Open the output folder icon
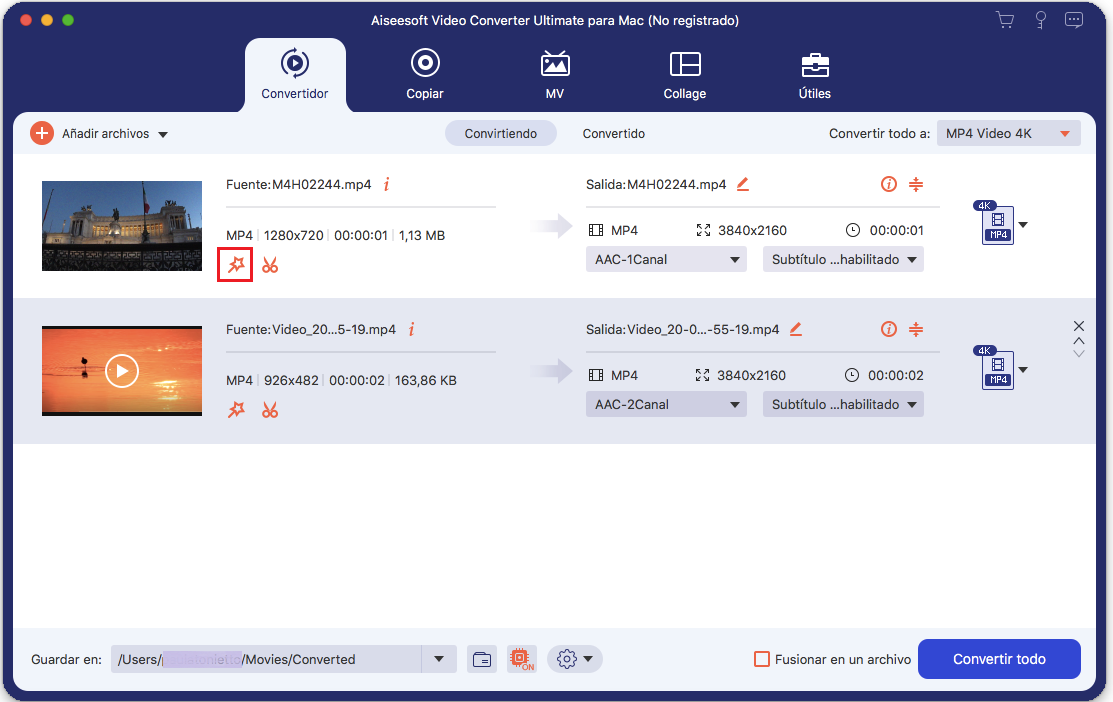Screen dimensions: 1113x702 [482, 659]
